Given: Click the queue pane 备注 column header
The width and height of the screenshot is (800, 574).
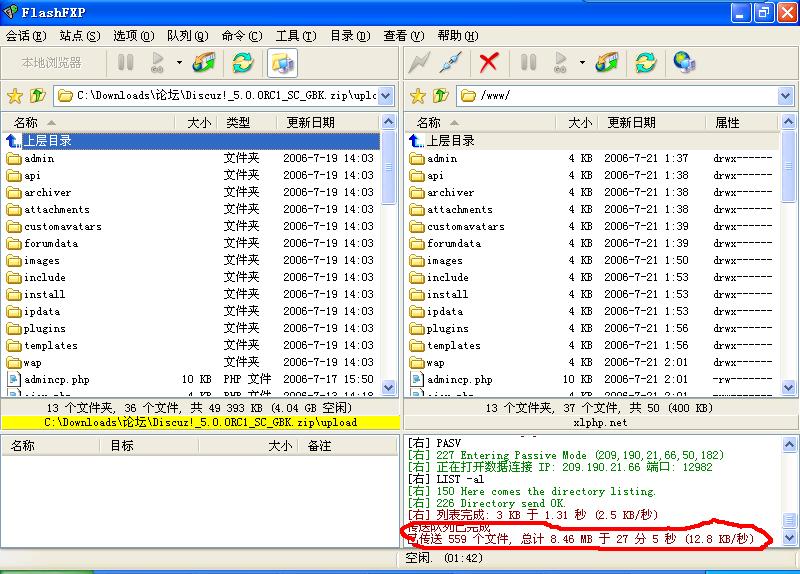Looking at the screenshot, I should pyautogui.click(x=346, y=446).
